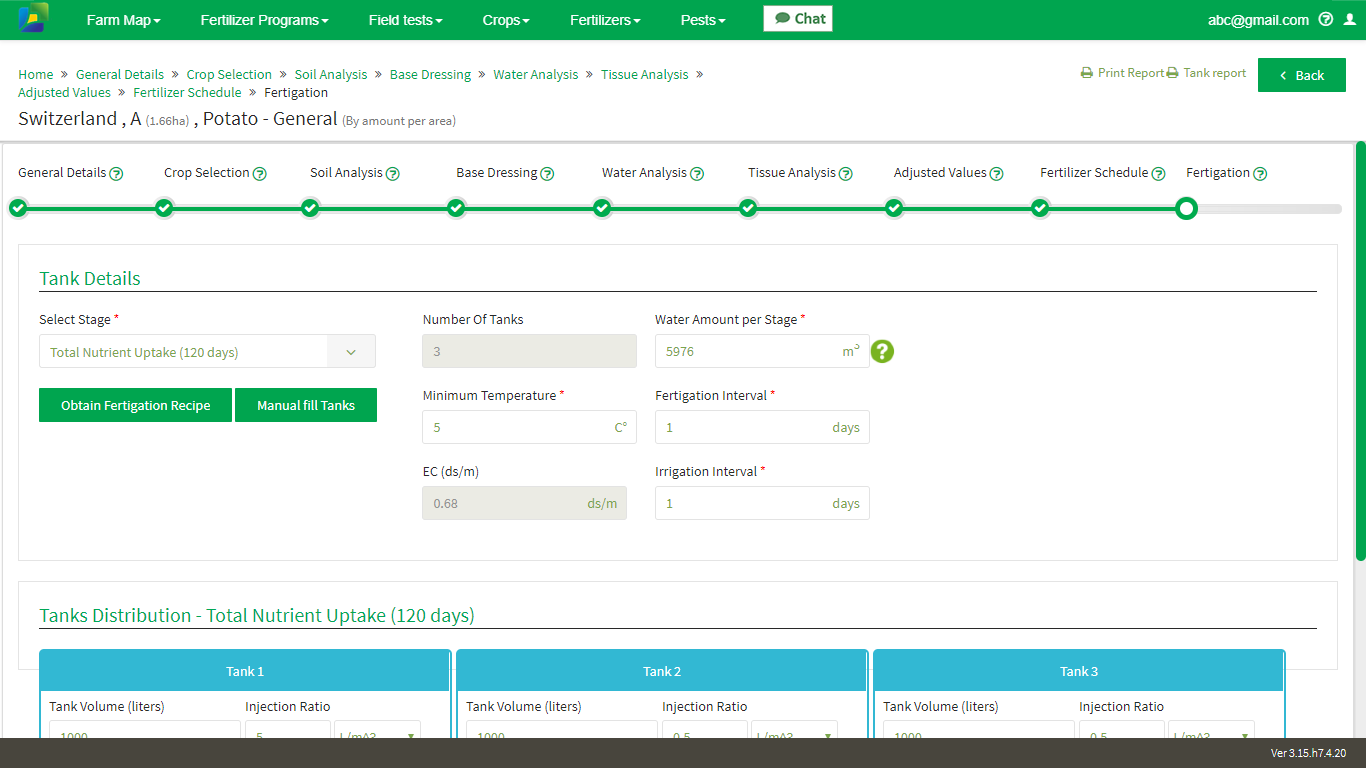Click the Minimum Temperature input field
1366x768 pixels.
tap(529, 427)
